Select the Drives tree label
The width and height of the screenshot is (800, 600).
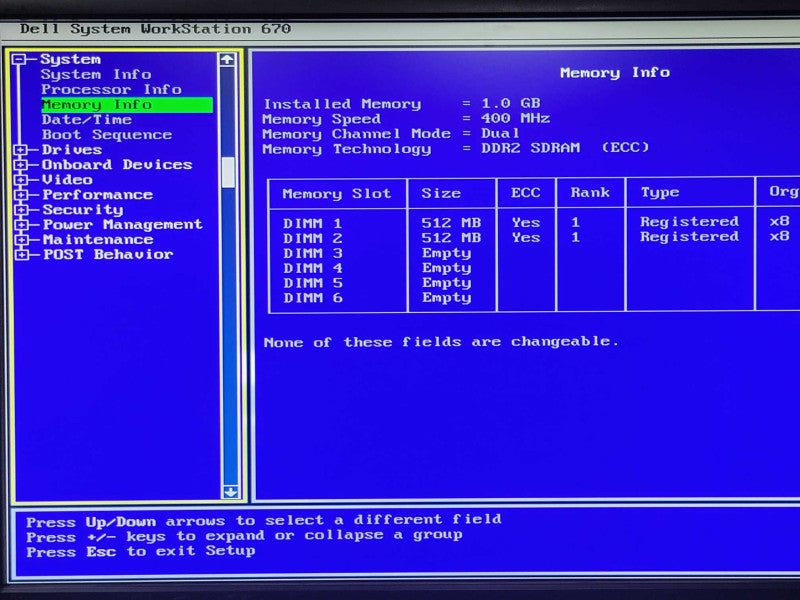(72, 150)
